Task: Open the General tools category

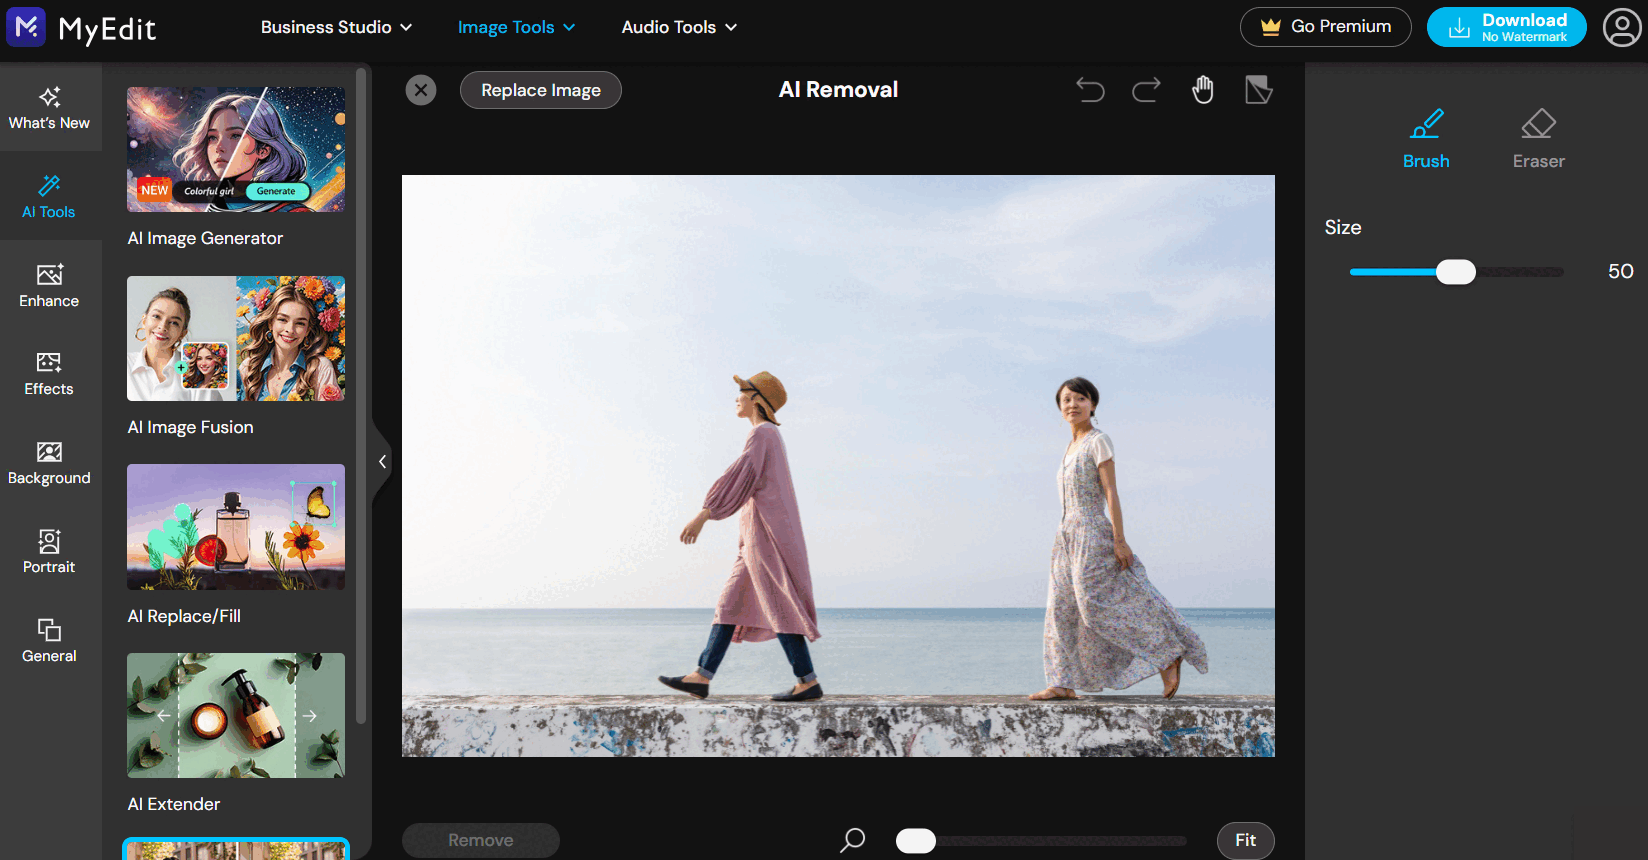Action: click(49, 641)
